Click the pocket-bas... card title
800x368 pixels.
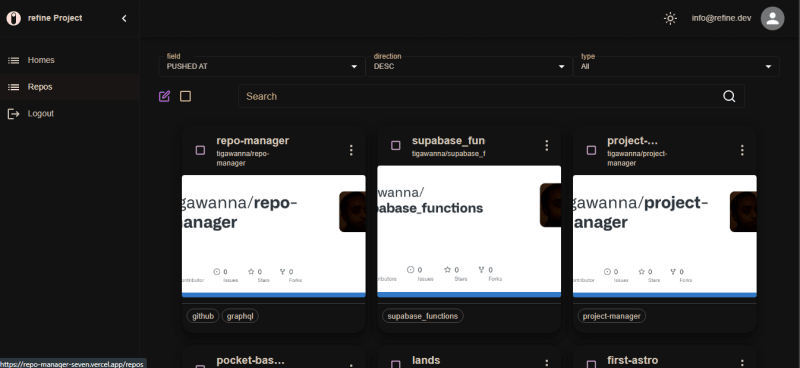point(251,360)
